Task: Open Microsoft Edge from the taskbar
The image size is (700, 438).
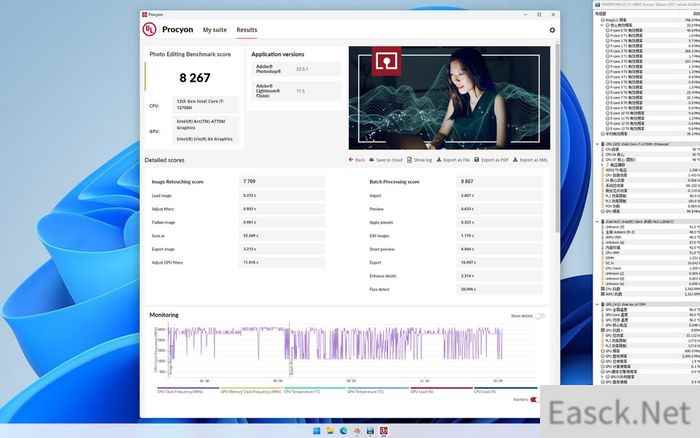Action: pyautogui.click(x=343, y=431)
